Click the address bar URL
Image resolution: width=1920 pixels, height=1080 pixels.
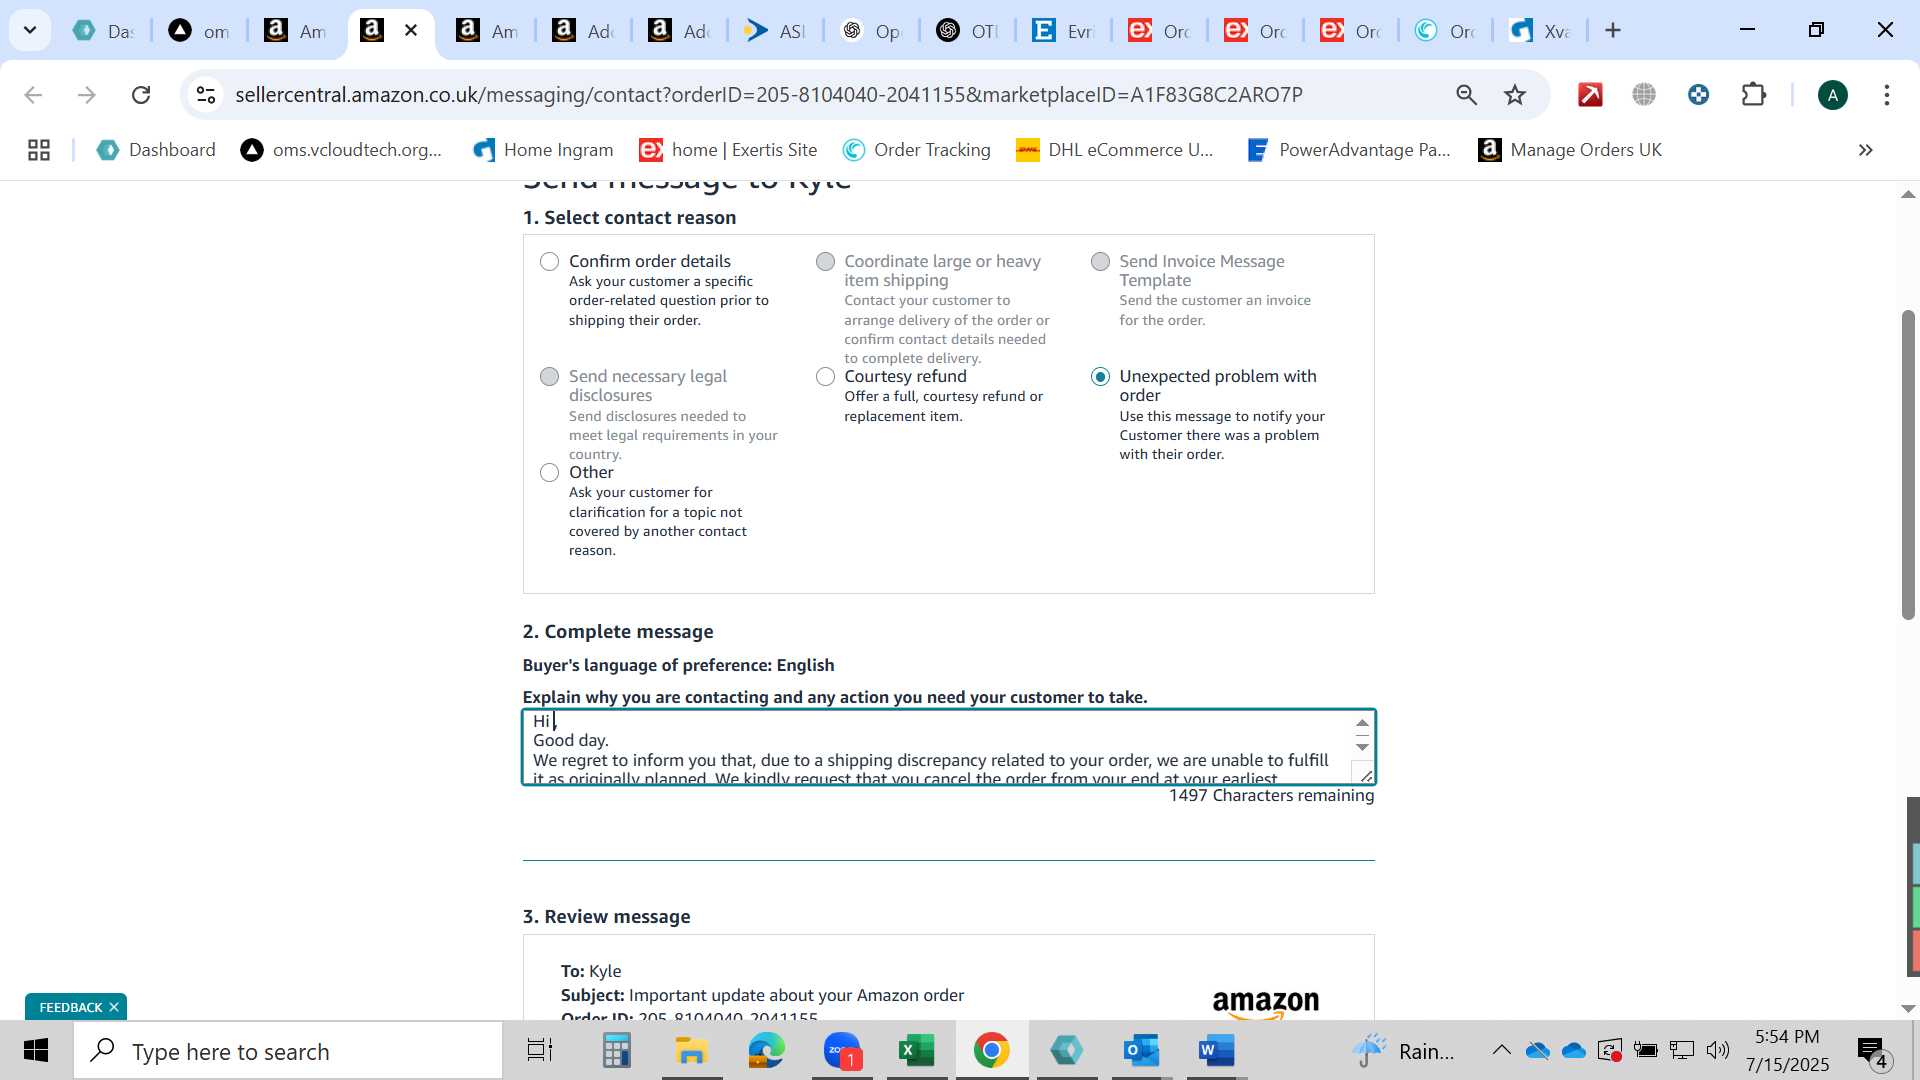(x=768, y=95)
